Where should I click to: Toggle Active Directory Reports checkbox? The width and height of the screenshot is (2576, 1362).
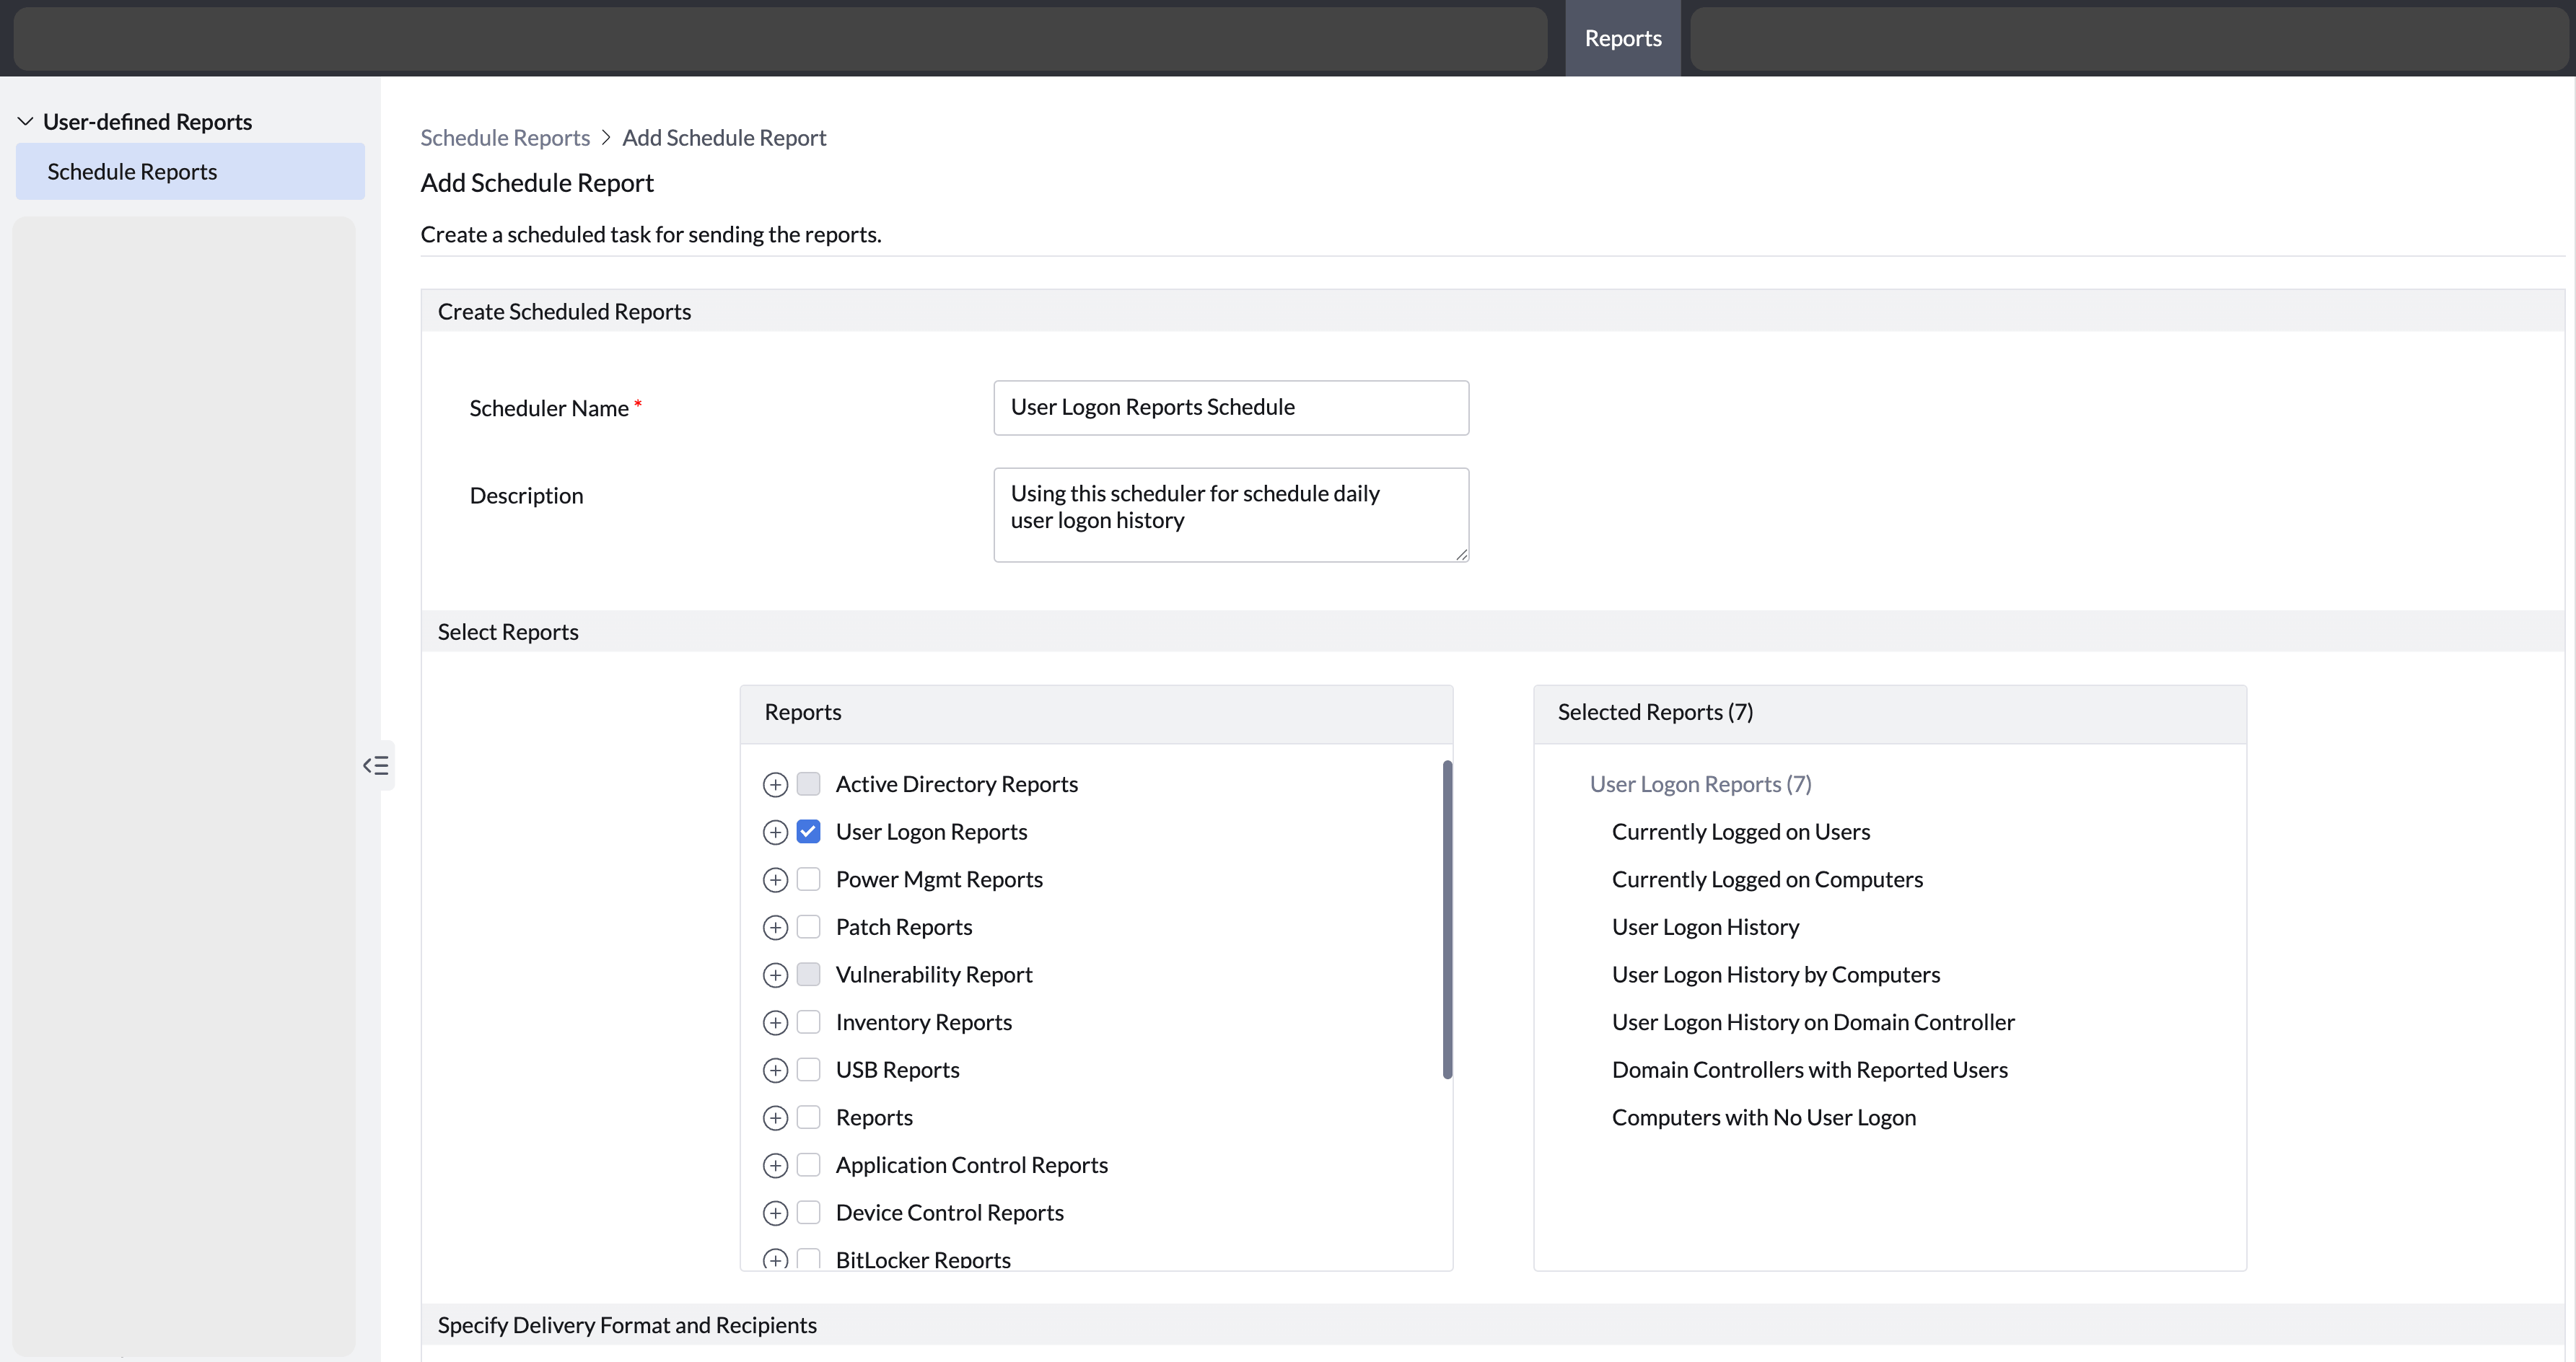pos(808,783)
